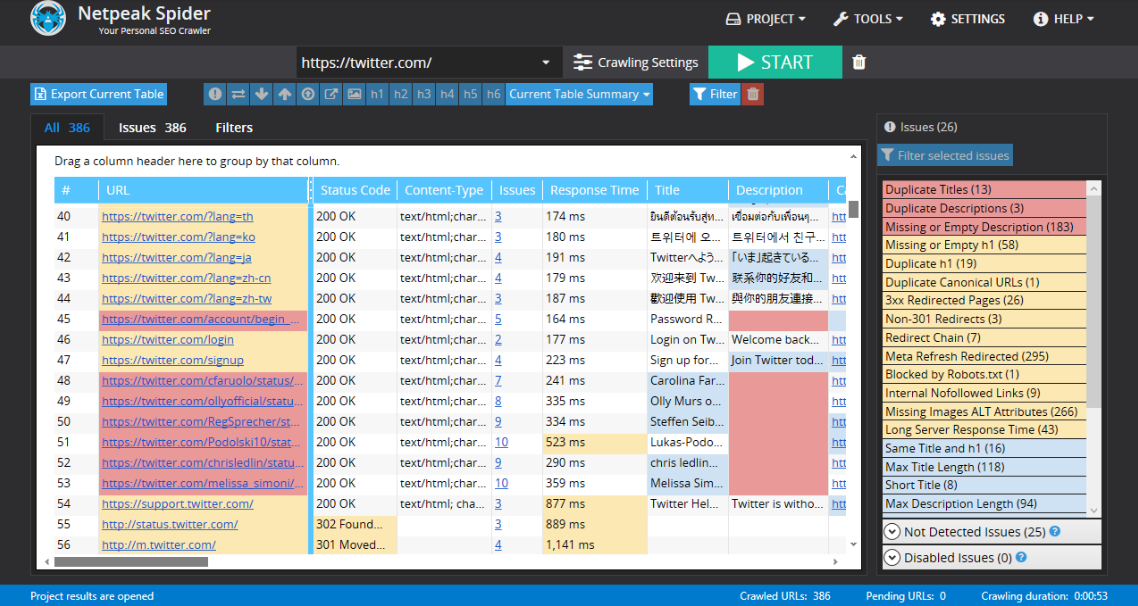Select Short Title (8) issue
Viewport: 1138px width, 606px height.
[984, 485]
